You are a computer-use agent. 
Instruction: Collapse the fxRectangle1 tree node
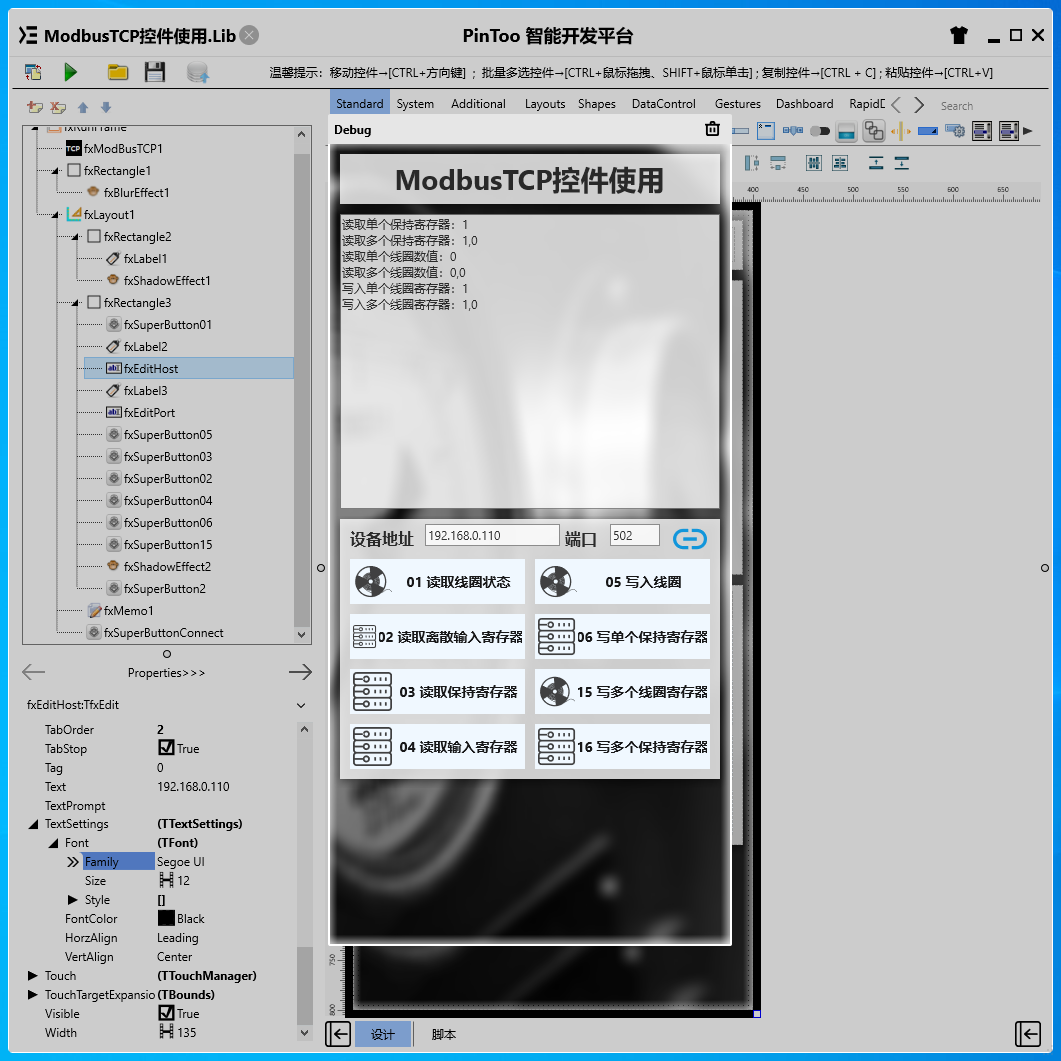point(56,171)
